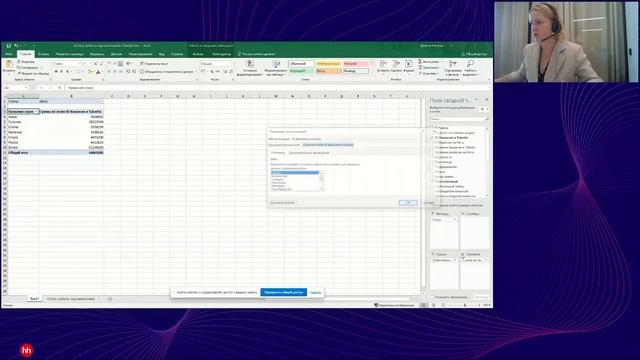This screenshot has width=640, height=360.
Task: Switch to the Вставка ribbon tab
Action: pyautogui.click(x=44, y=54)
